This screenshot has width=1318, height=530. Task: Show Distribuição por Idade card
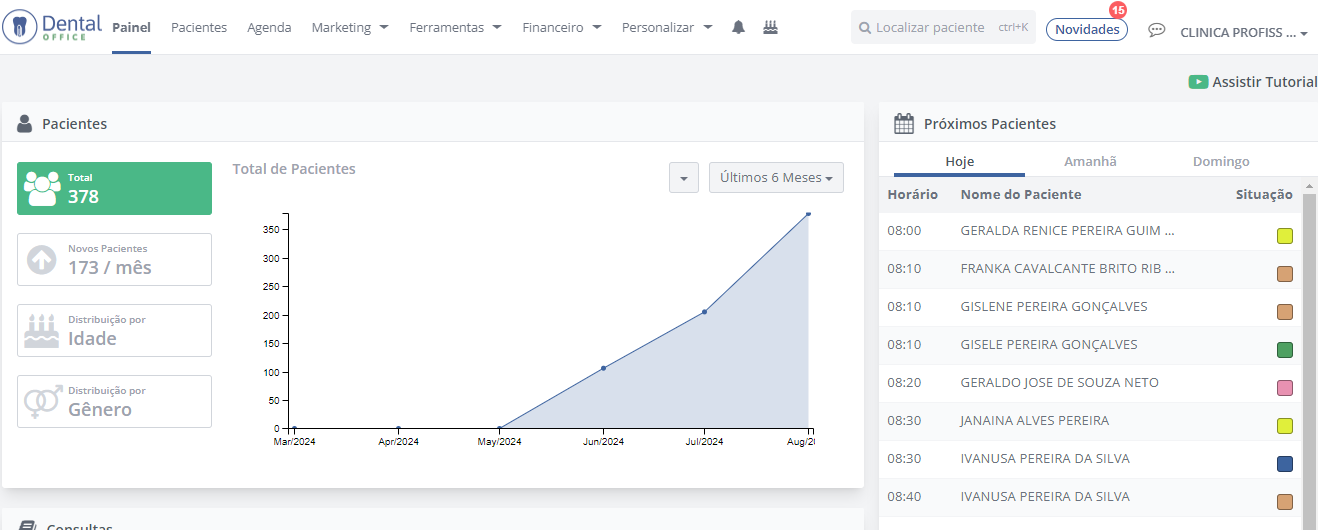point(114,331)
